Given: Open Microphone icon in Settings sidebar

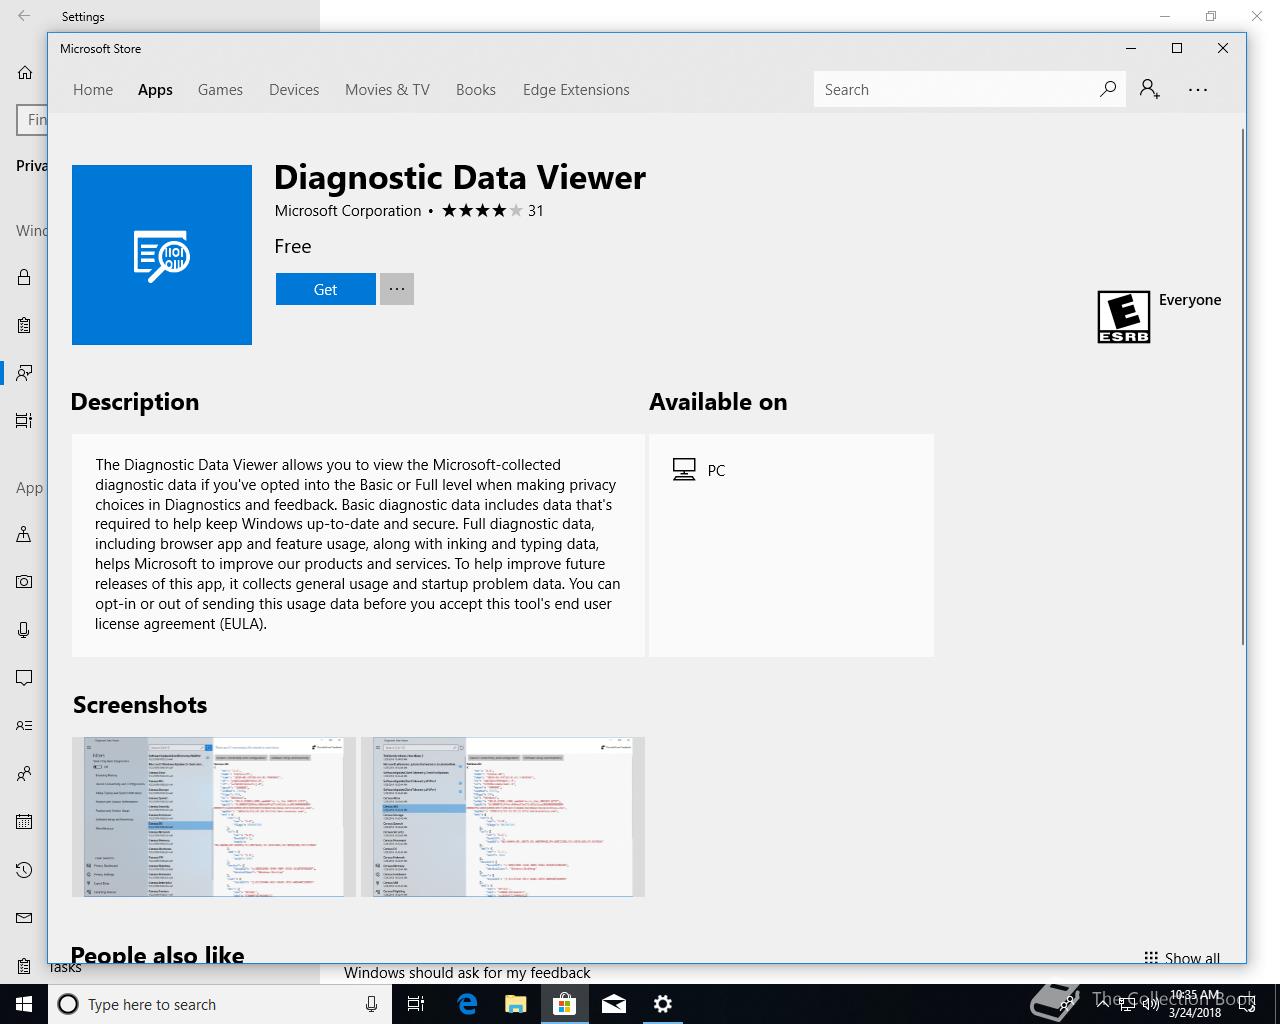Looking at the screenshot, I should 24,630.
